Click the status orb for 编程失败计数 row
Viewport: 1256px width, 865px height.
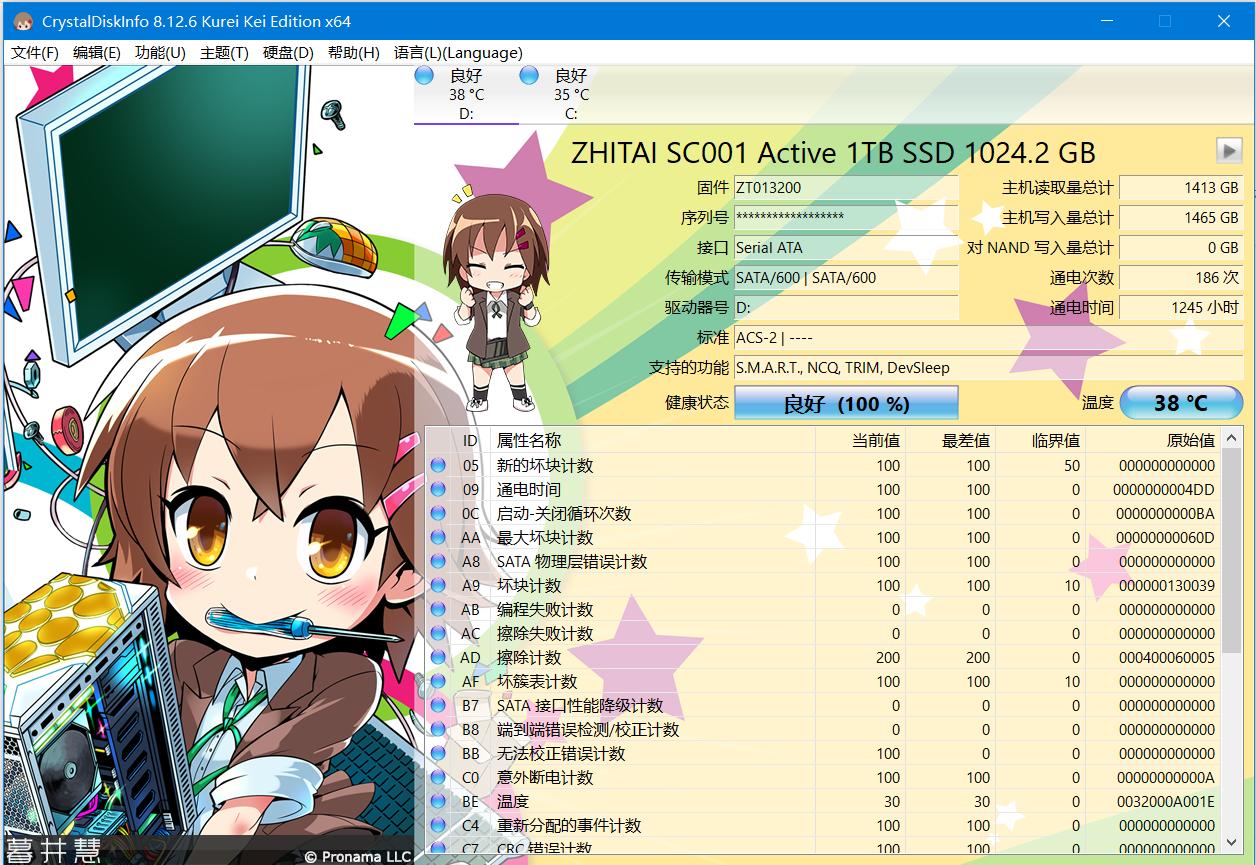[x=438, y=609]
